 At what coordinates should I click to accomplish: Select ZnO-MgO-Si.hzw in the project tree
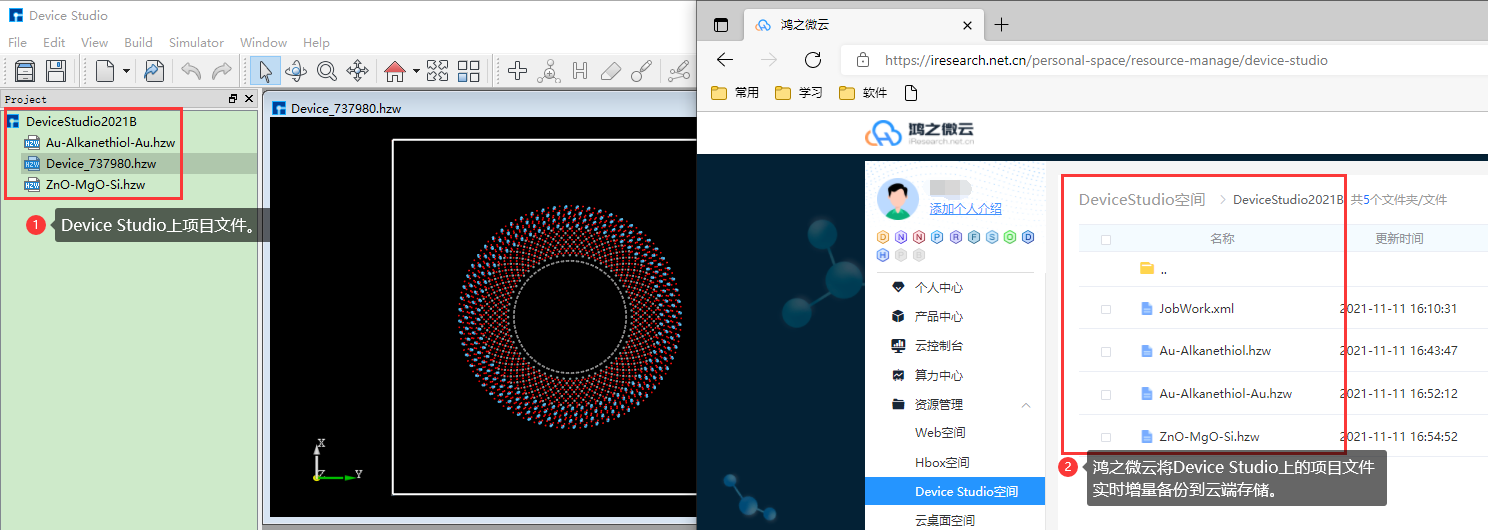pos(95,185)
